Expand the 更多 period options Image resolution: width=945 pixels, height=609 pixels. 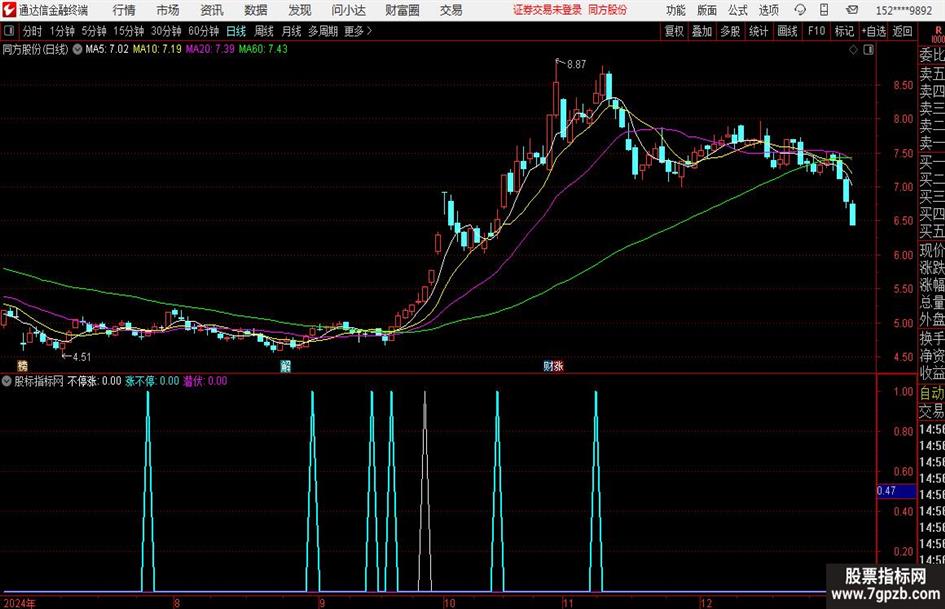point(358,31)
